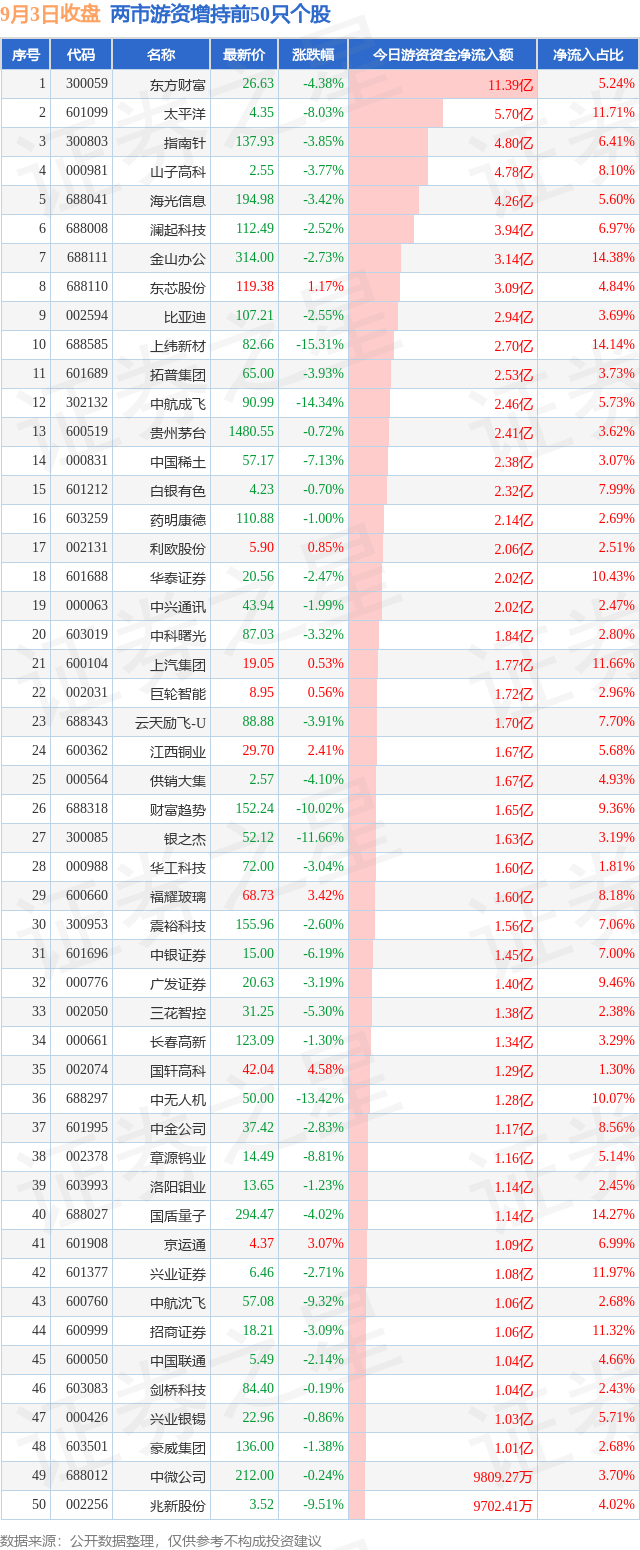Click the 1.17% change for 东芯股份

click(326, 287)
